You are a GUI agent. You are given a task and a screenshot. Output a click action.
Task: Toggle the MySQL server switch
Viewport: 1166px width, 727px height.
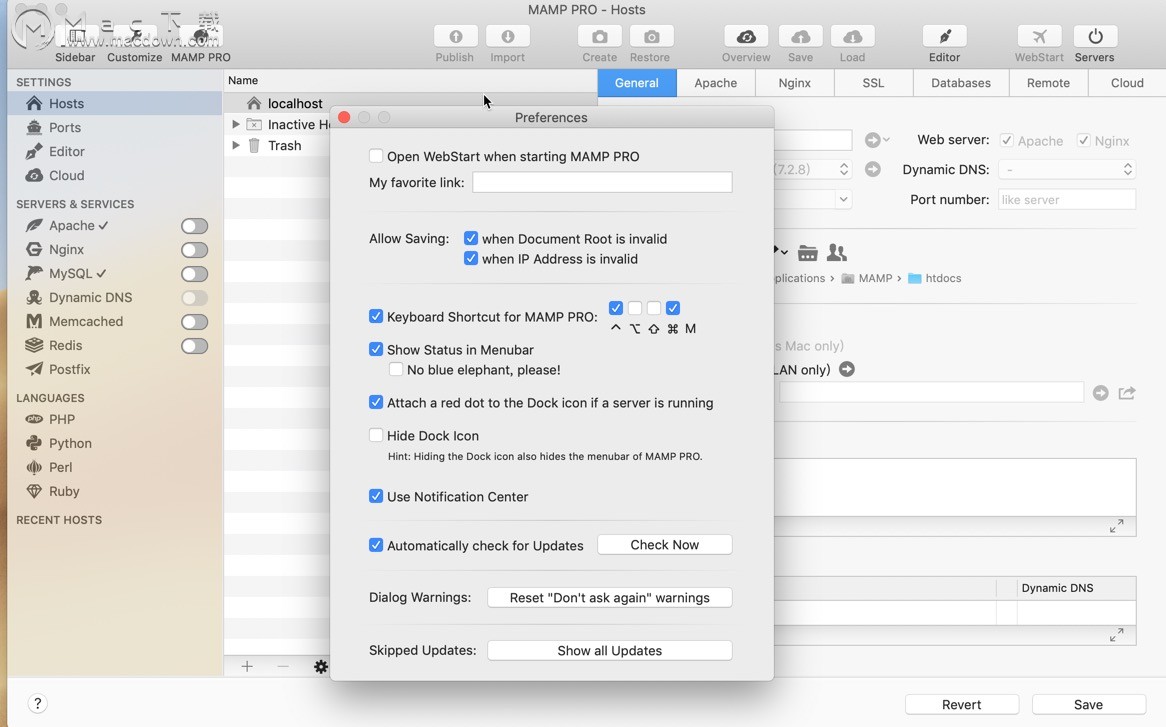click(194, 274)
